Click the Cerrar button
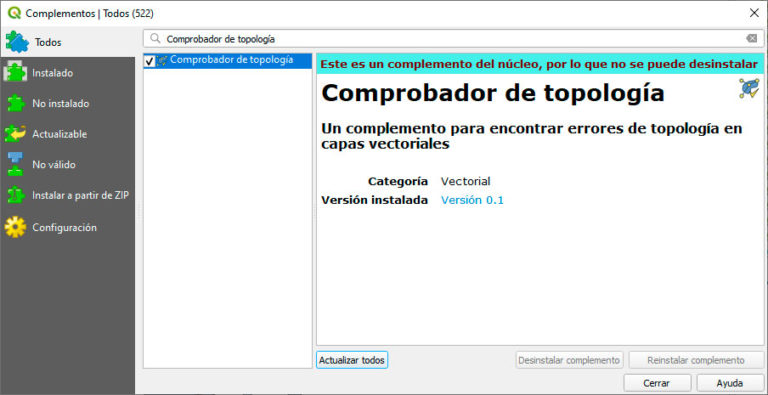768x395 pixels. click(x=657, y=383)
